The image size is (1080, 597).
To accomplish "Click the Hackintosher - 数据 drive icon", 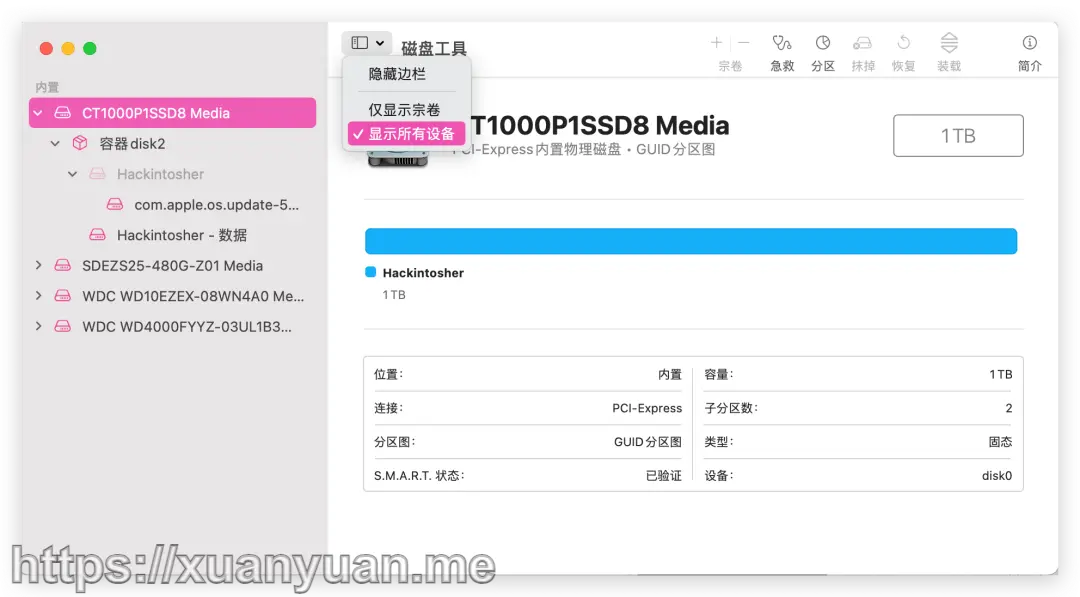I will pos(98,235).
